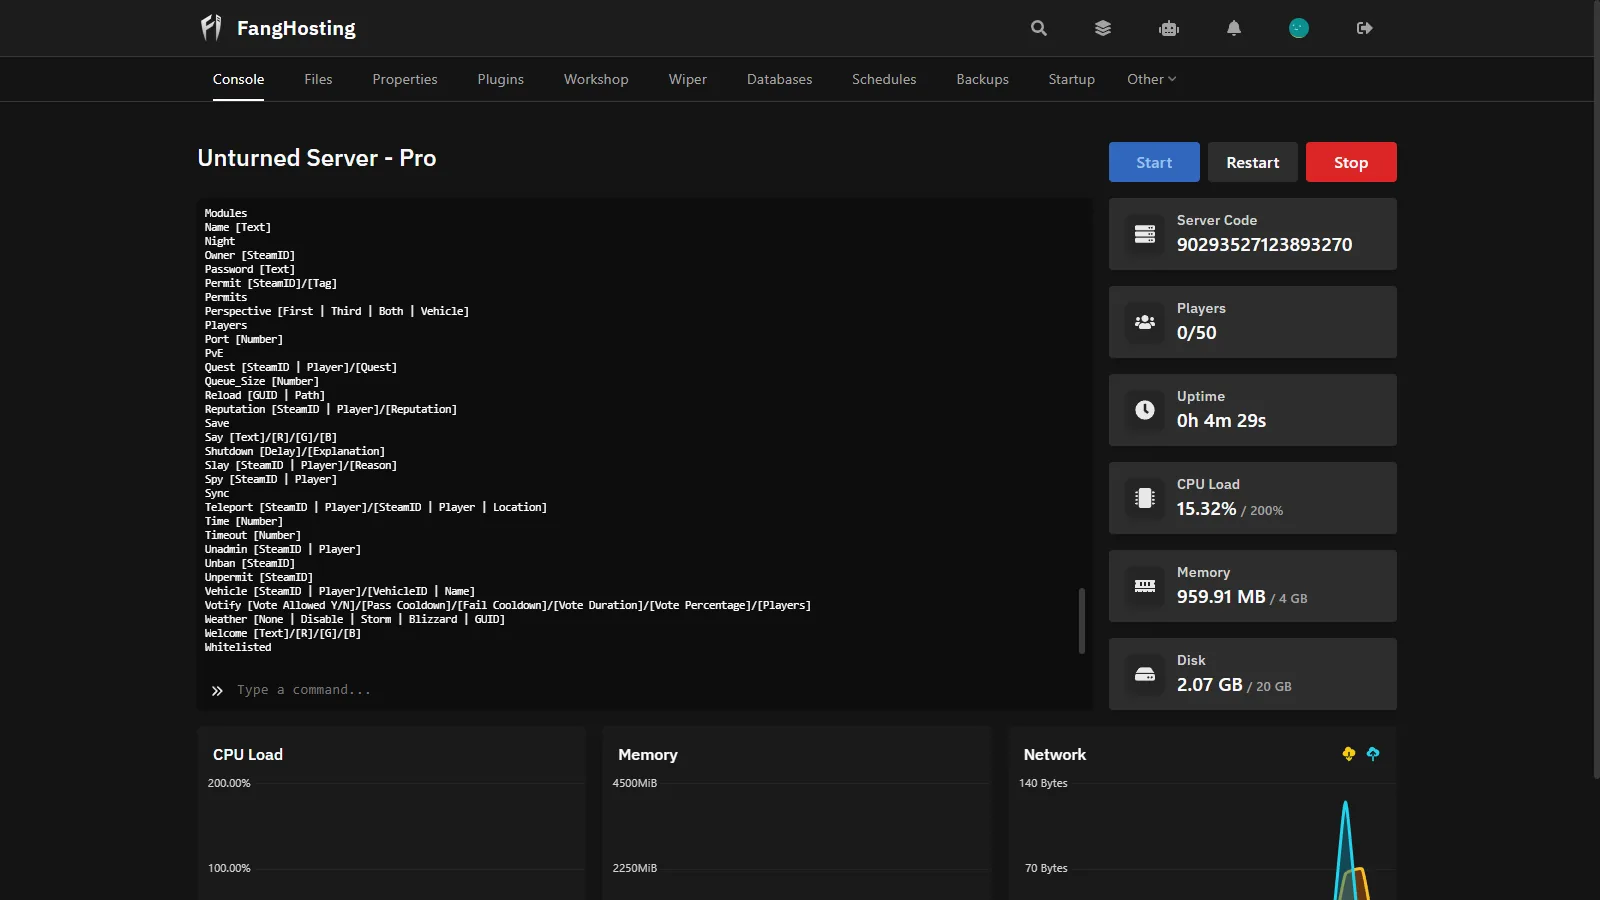The image size is (1600, 900).
Task: Open the Properties tab
Action: coord(405,79)
